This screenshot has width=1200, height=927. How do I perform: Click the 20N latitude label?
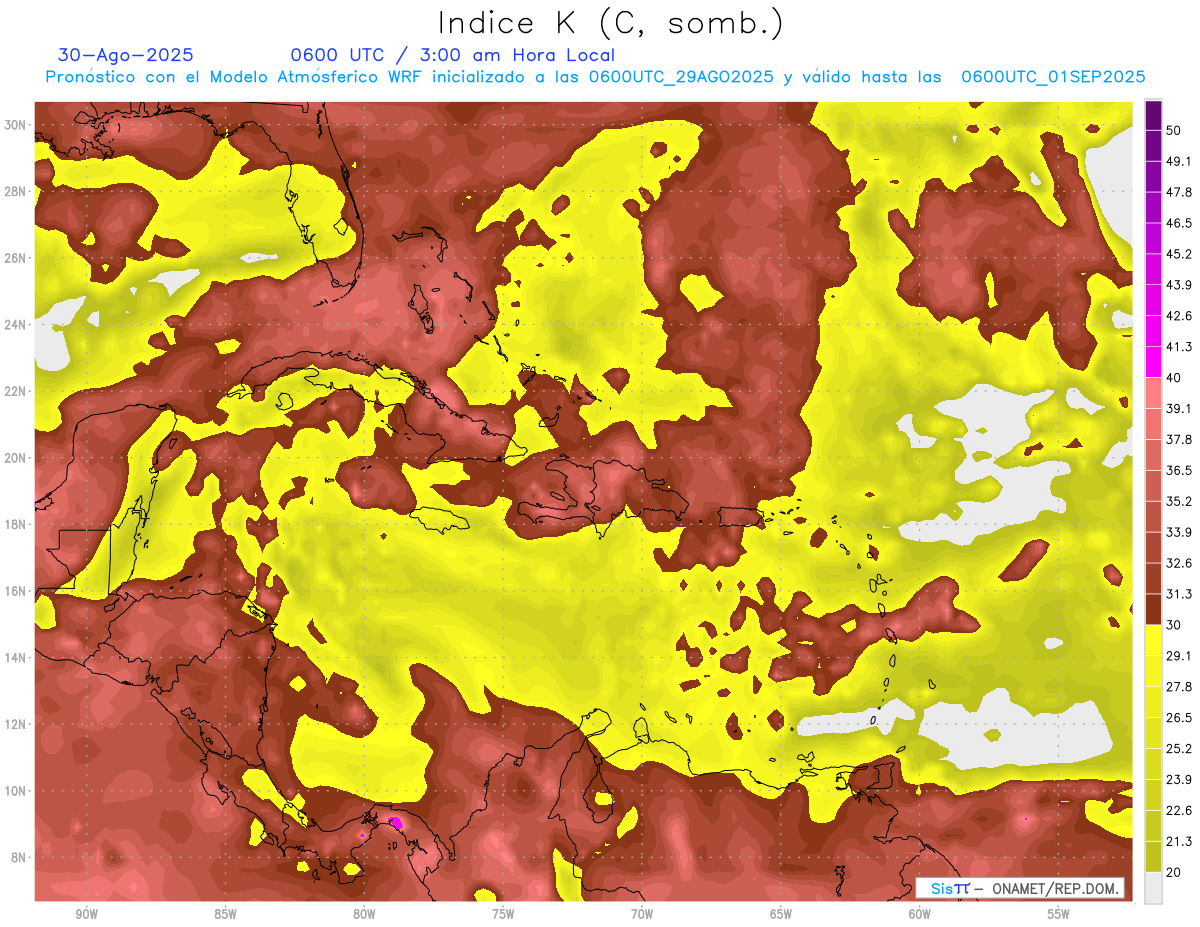pos(17,458)
